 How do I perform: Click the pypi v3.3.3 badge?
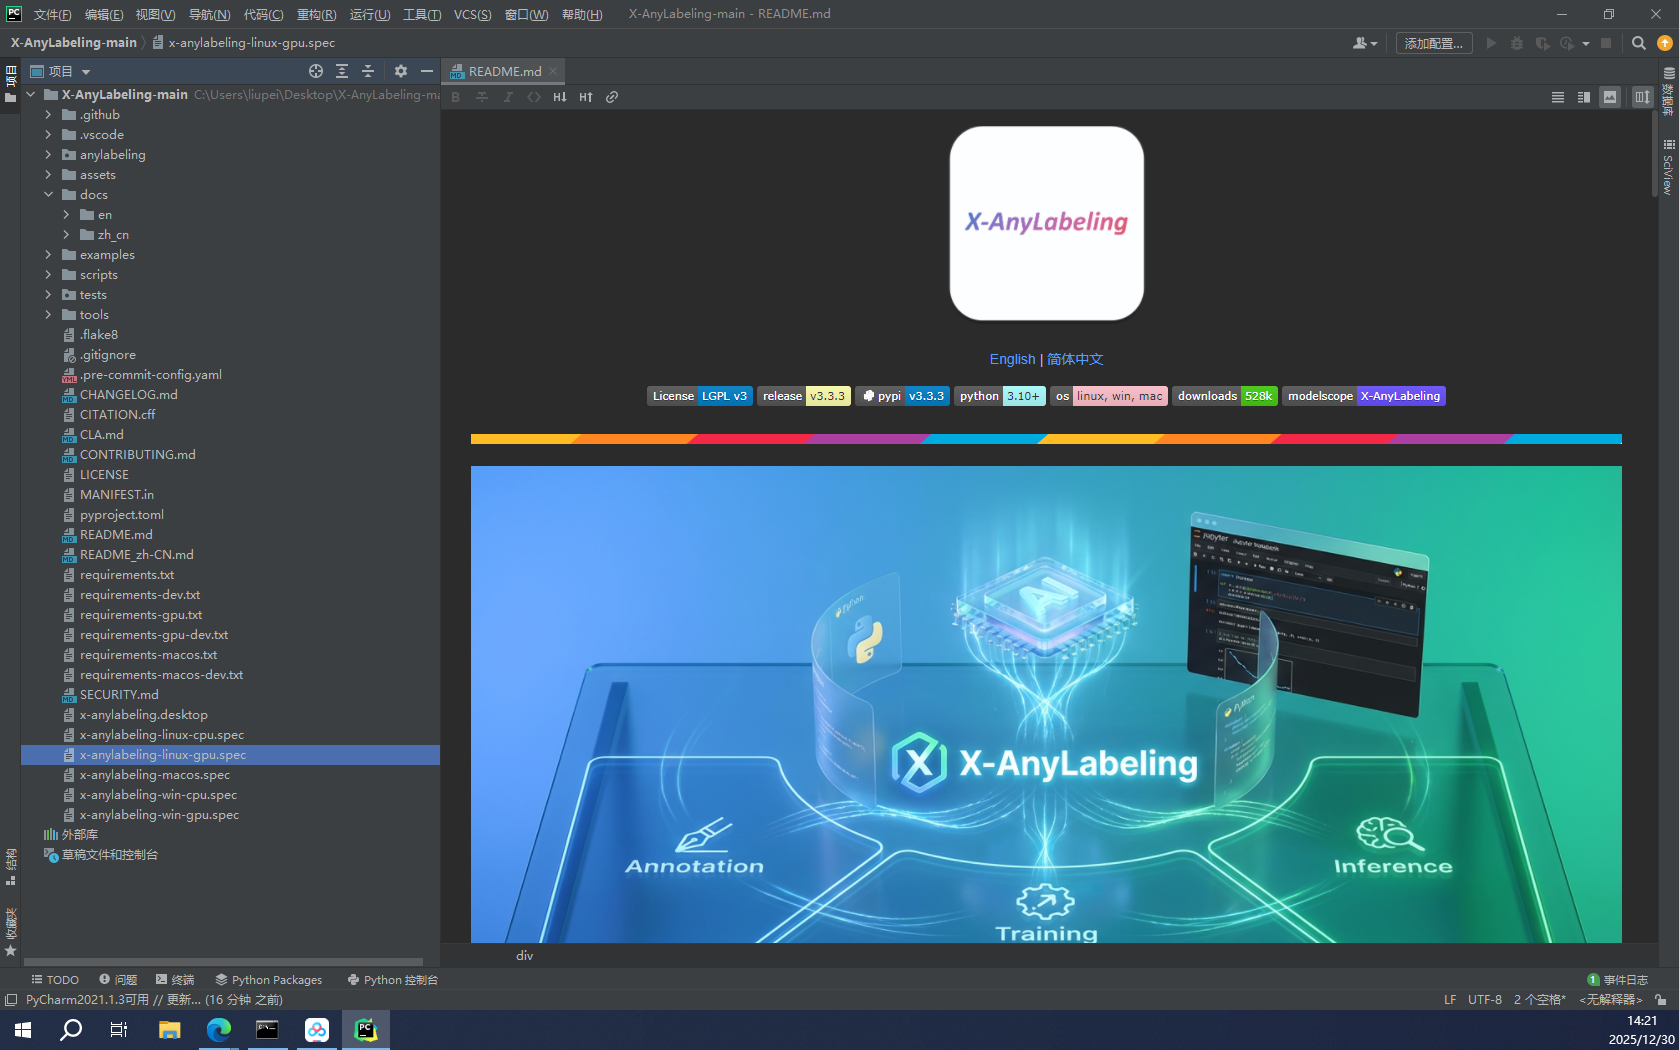click(902, 396)
